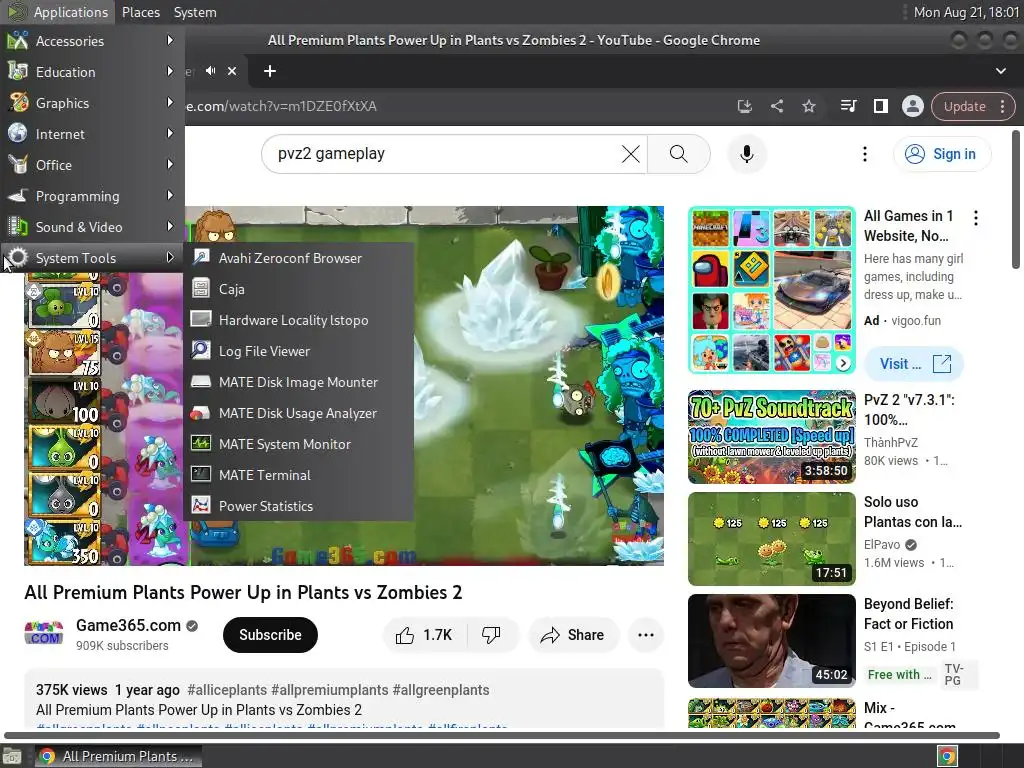Click the horizontal scrollbar at bottom

point(502,735)
